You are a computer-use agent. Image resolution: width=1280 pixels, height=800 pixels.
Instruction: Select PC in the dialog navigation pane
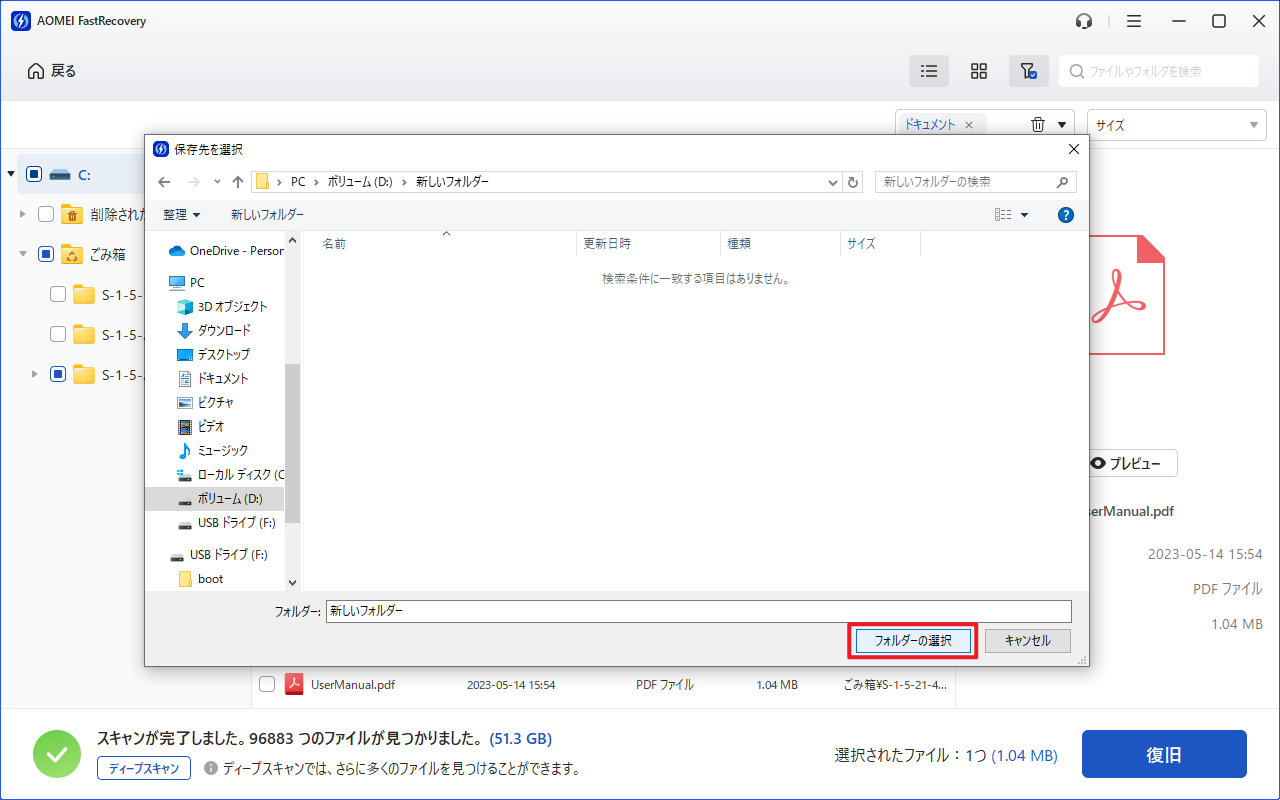click(x=187, y=283)
